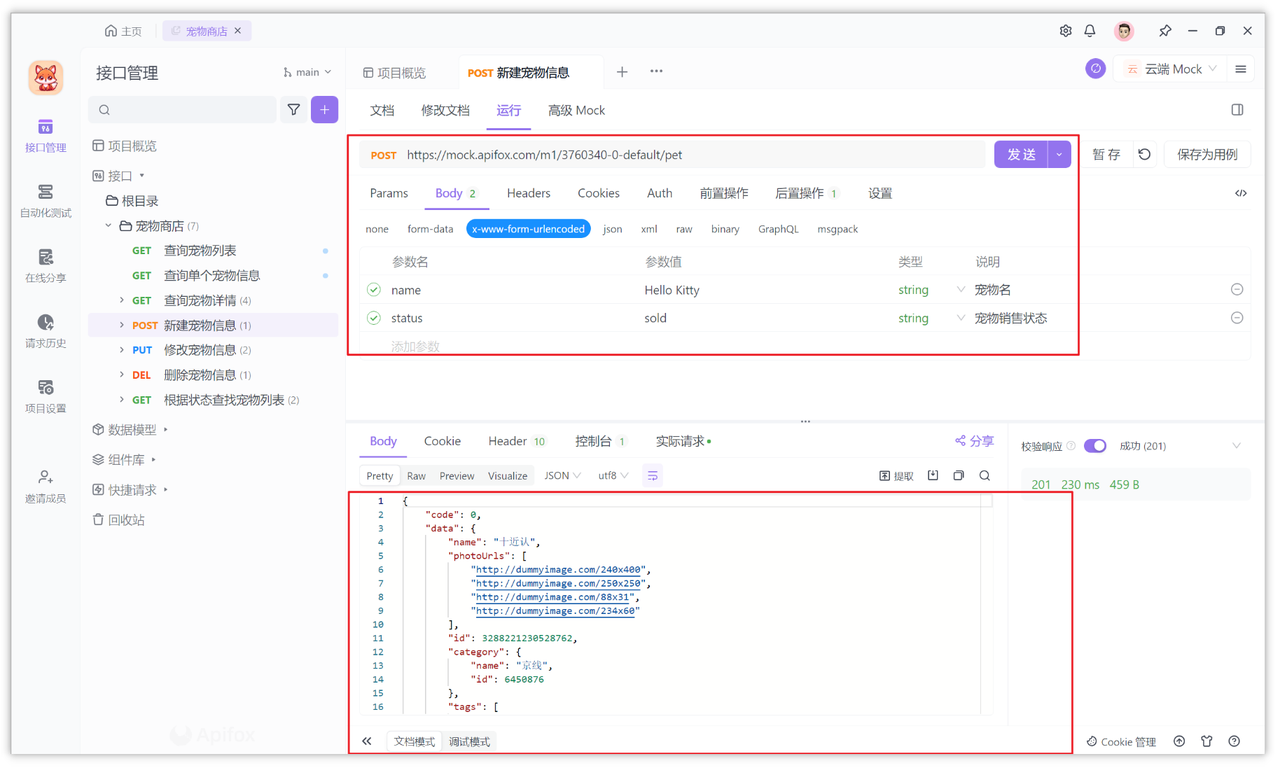This screenshot has height=768, width=1280.
Task: Toggle word wrap in the response toolbar
Action: [x=653, y=476]
